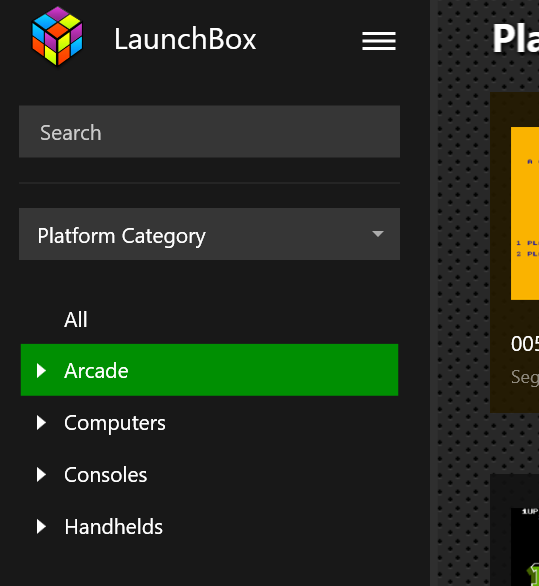Expand the Computers tree arrow
The width and height of the screenshot is (539, 586).
(41, 423)
